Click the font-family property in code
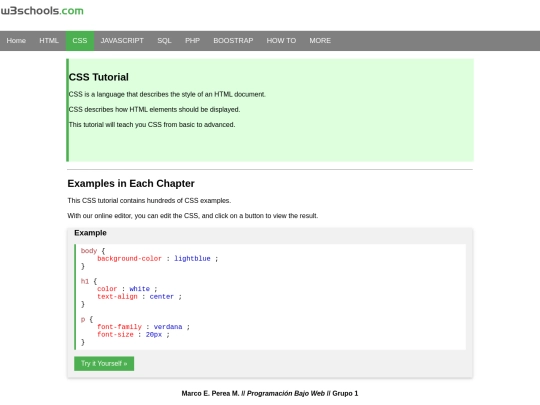Image resolution: width=540 pixels, height=405 pixels. (119, 326)
